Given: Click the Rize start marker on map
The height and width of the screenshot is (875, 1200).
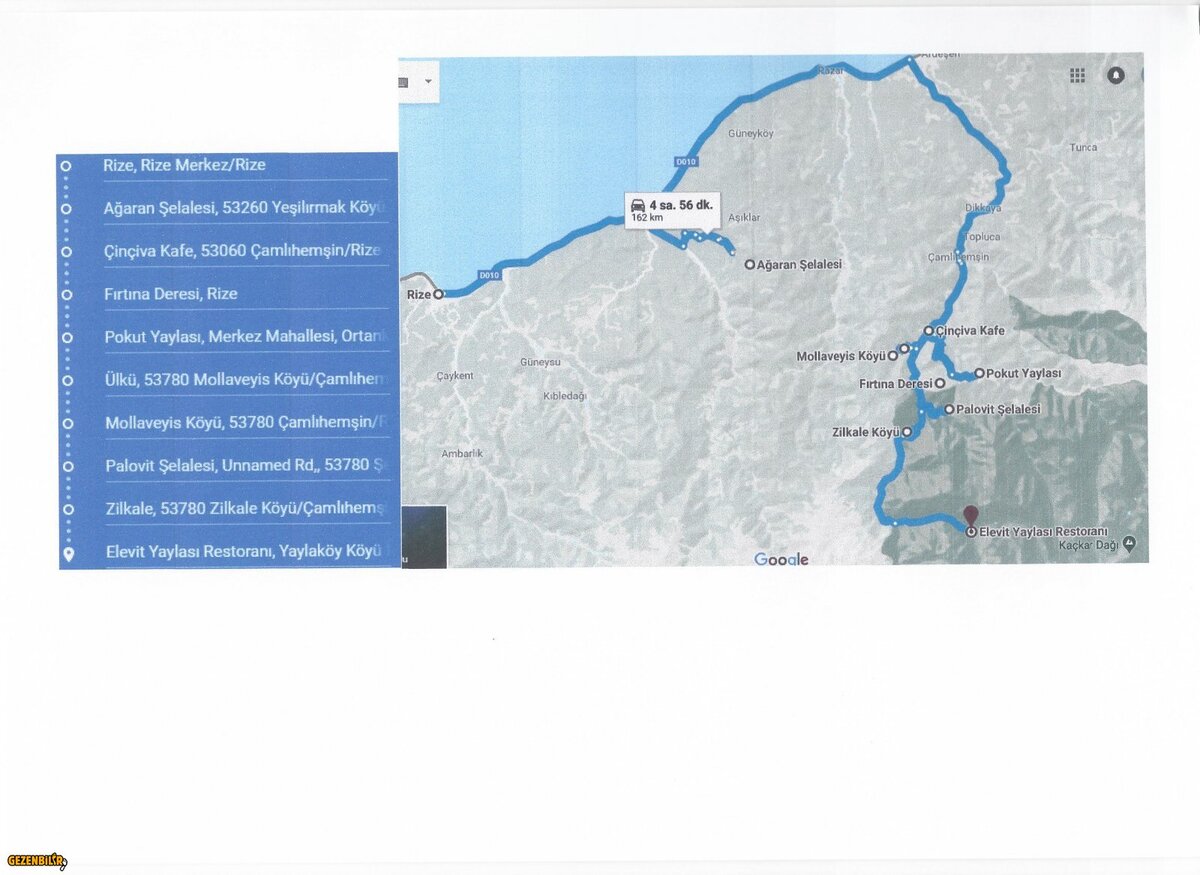Looking at the screenshot, I should tap(438, 295).
